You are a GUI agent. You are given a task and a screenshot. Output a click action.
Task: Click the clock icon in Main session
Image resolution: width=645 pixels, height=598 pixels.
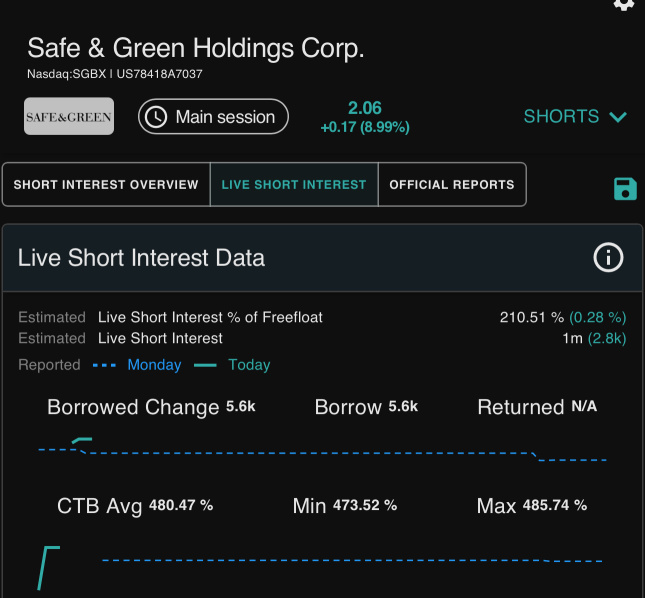(x=156, y=117)
